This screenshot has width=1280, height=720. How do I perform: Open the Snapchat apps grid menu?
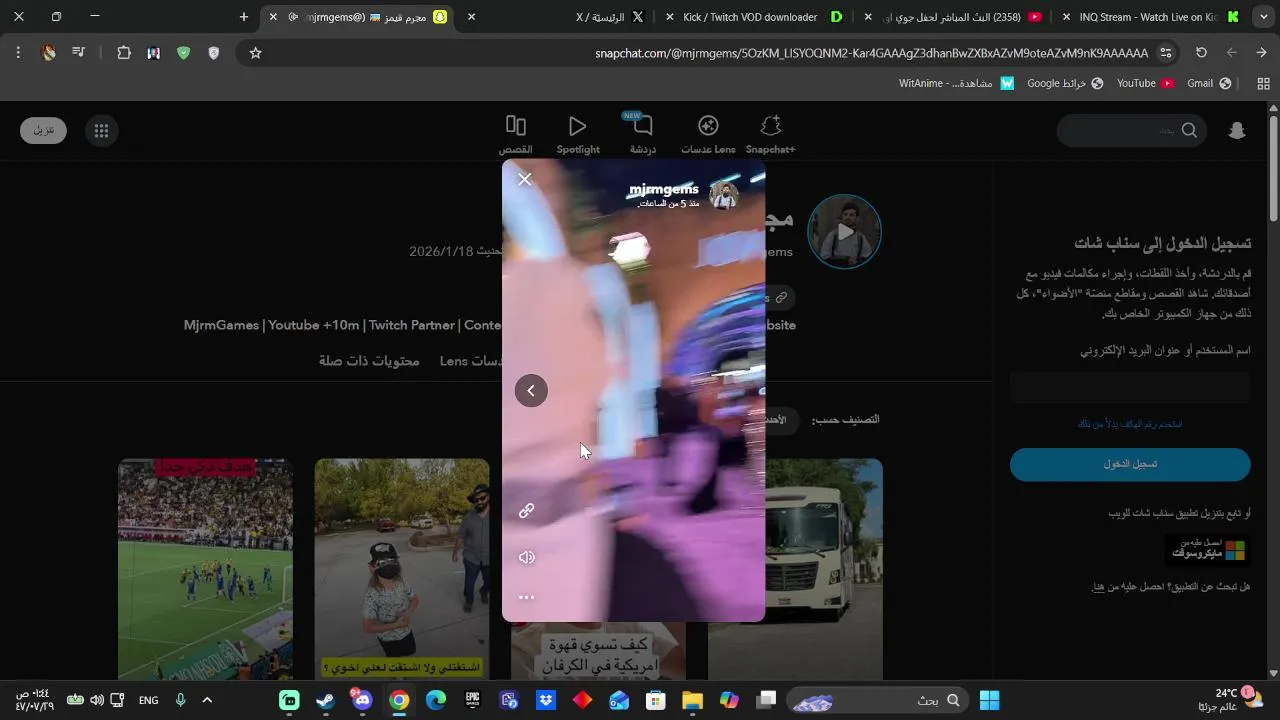tap(101, 130)
